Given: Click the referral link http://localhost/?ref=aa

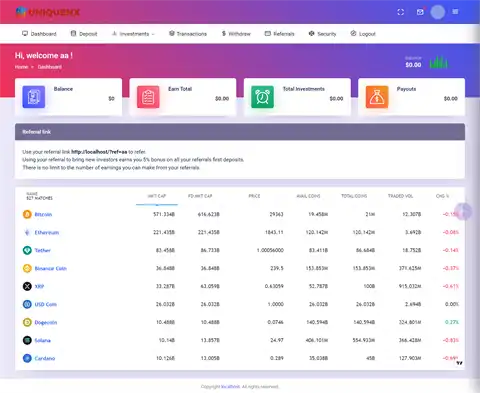Looking at the screenshot, I should [99, 152].
